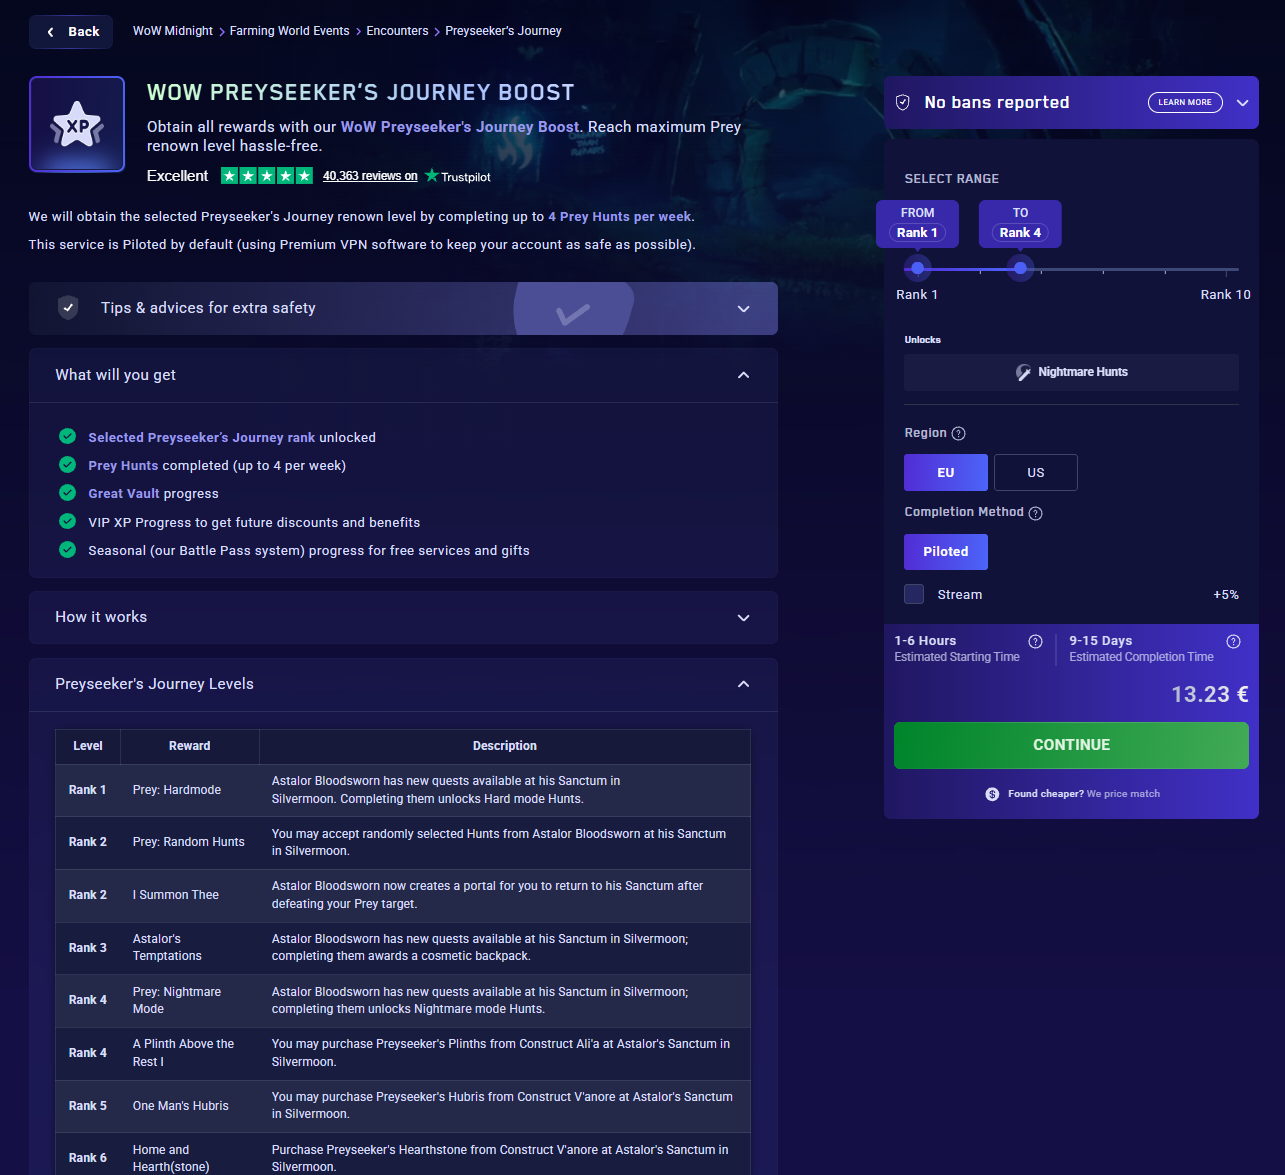The image size is (1285, 1175).
Task: Click the green CONTINUE button
Action: pos(1071,745)
